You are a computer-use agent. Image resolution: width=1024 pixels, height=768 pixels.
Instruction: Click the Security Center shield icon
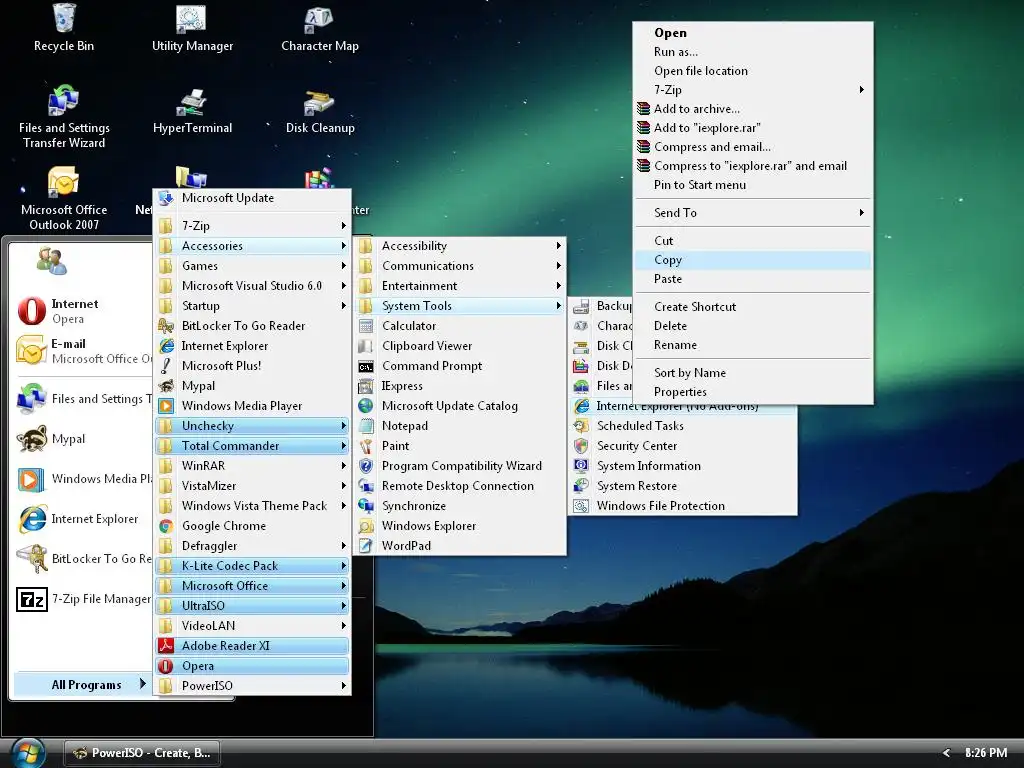click(581, 446)
